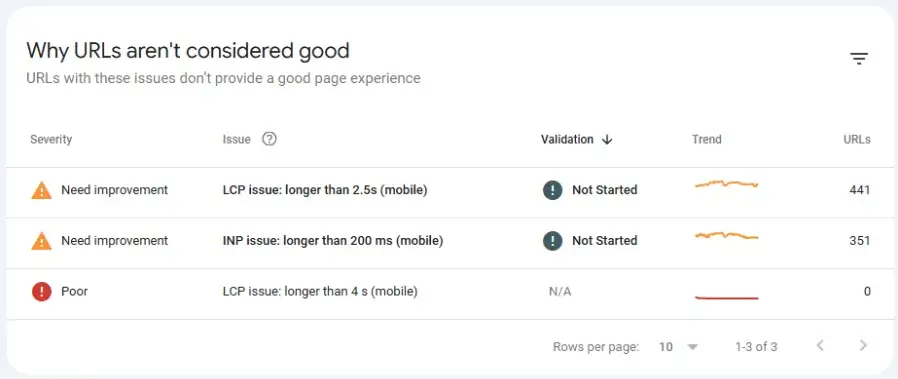This screenshot has width=898, height=379.
Task: Click the Issue column help question mark
Action: (x=269, y=139)
